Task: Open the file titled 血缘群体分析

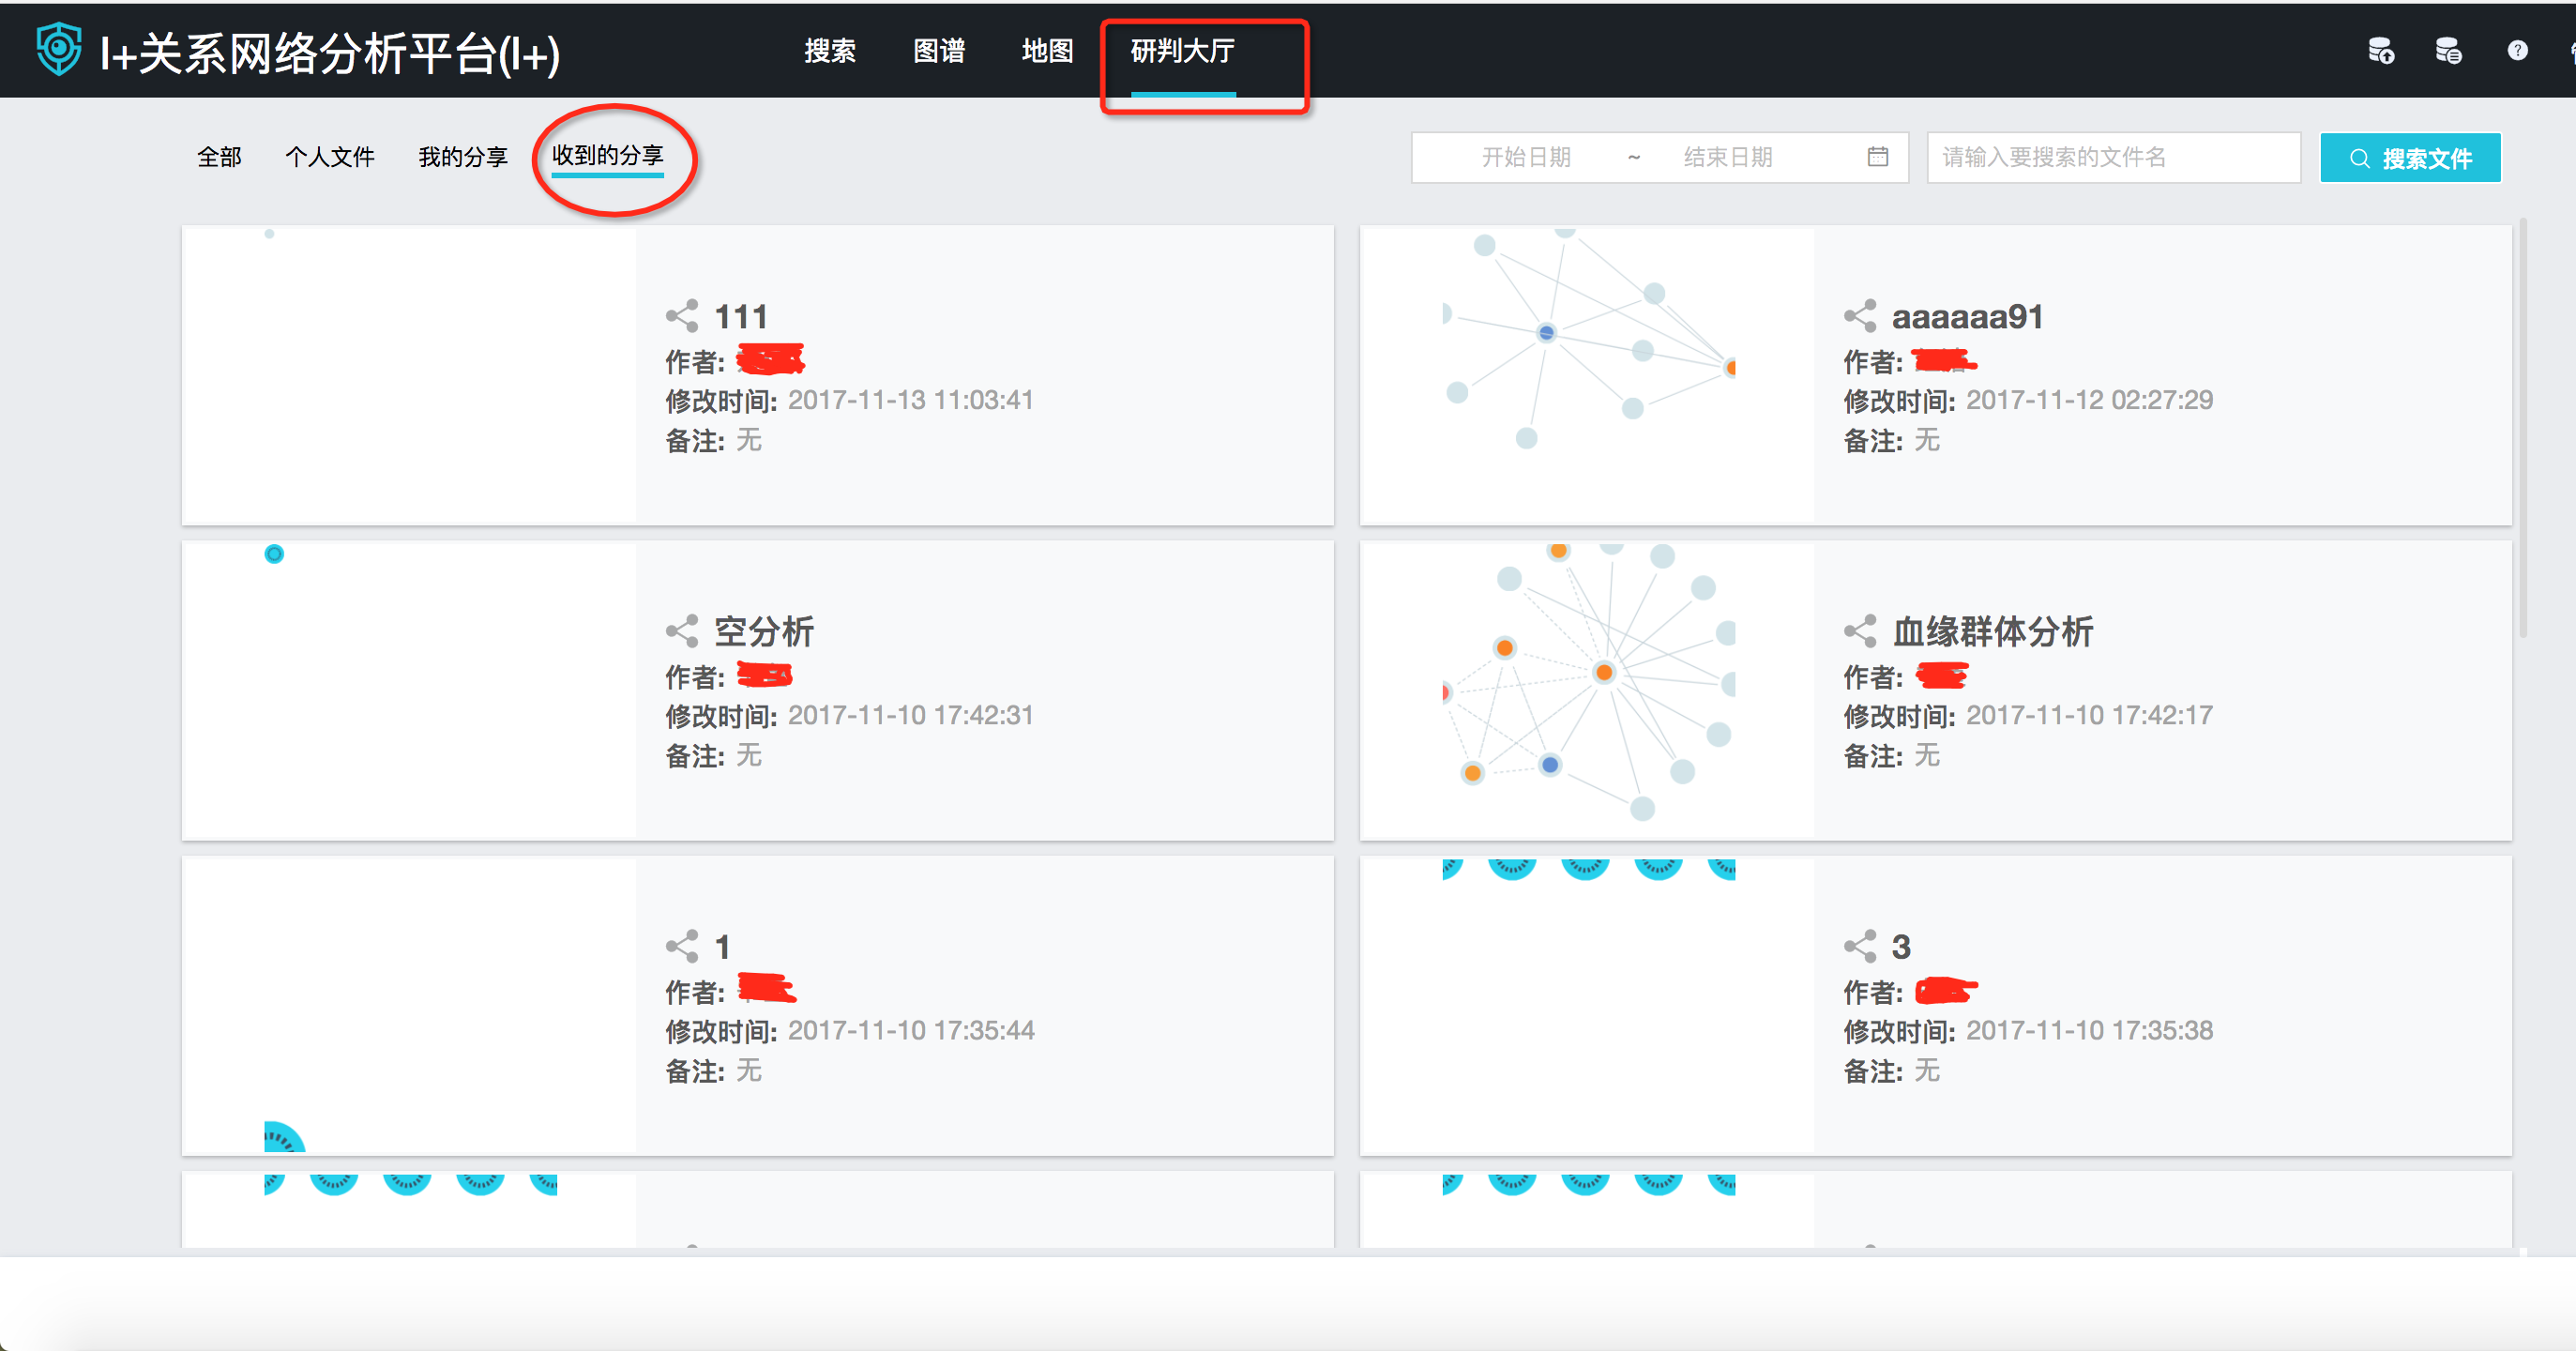Action: click(1993, 631)
